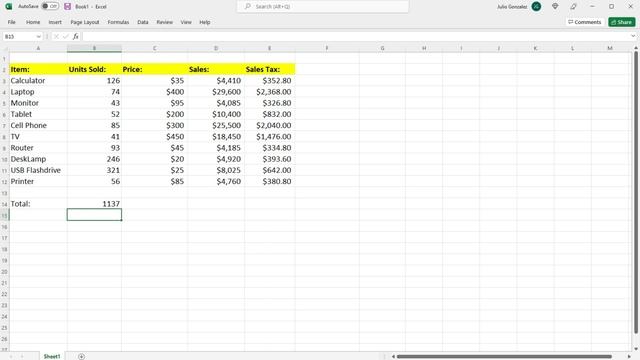Click the Search box in title bar
Viewport: 640px width, 360px height.
[323, 7]
